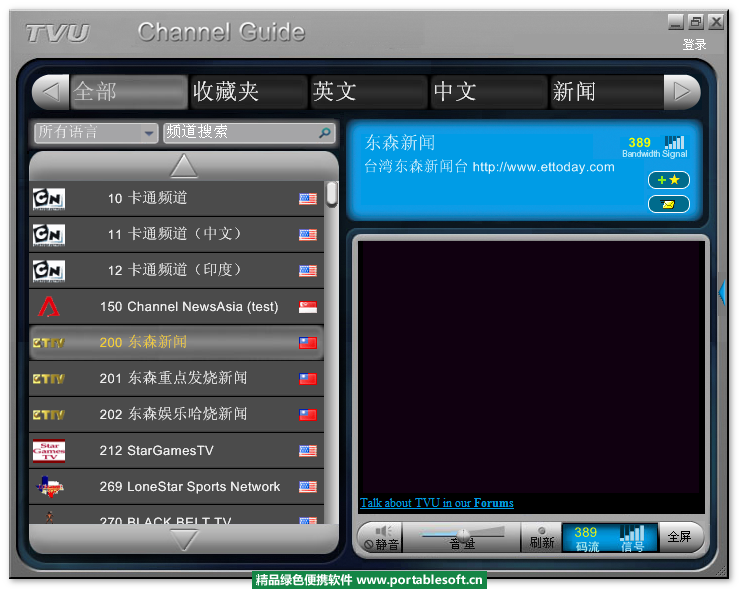Image resolution: width=739 pixels, height=589 pixels.
Task: Toggle the 码流 bitrate signal display
Action: coord(609,537)
